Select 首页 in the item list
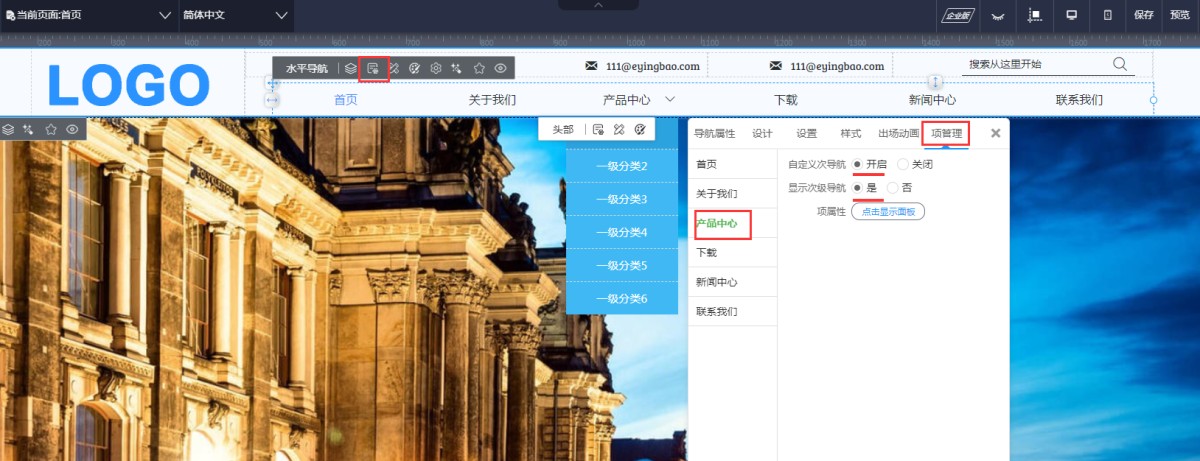 [x=733, y=164]
